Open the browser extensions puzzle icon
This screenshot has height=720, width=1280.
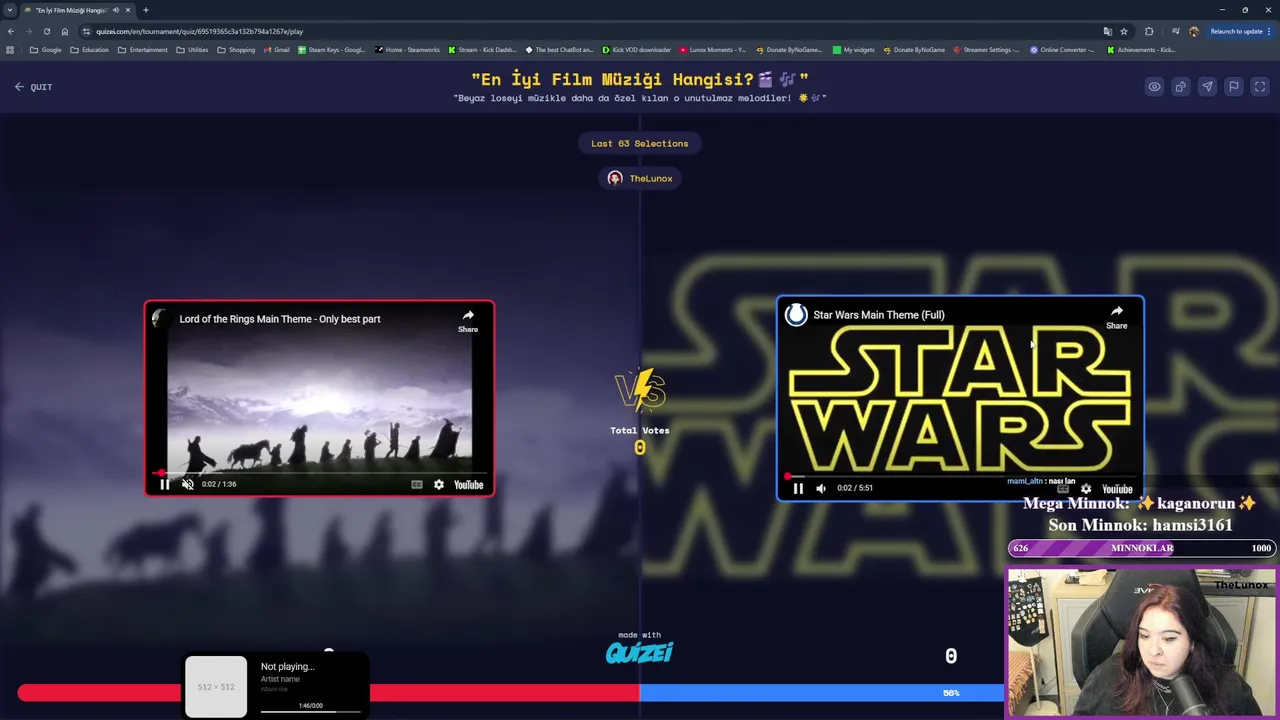click(1149, 31)
